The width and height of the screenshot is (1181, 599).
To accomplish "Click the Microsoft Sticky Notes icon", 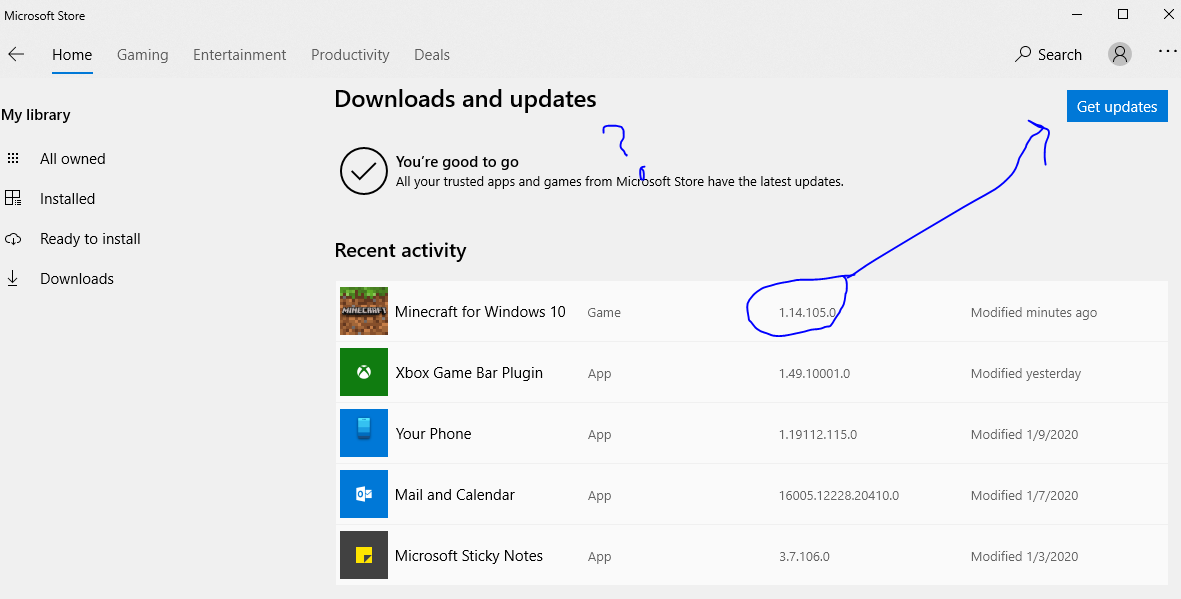I will tap(363, 556).
